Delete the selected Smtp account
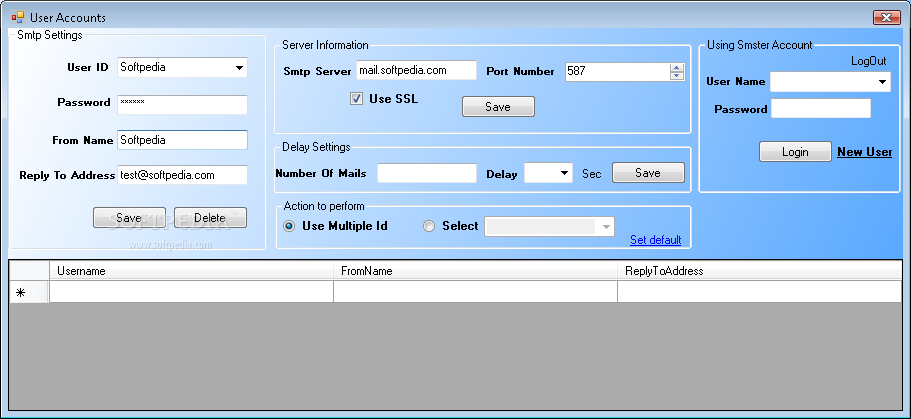 click(x=210, y=218)
